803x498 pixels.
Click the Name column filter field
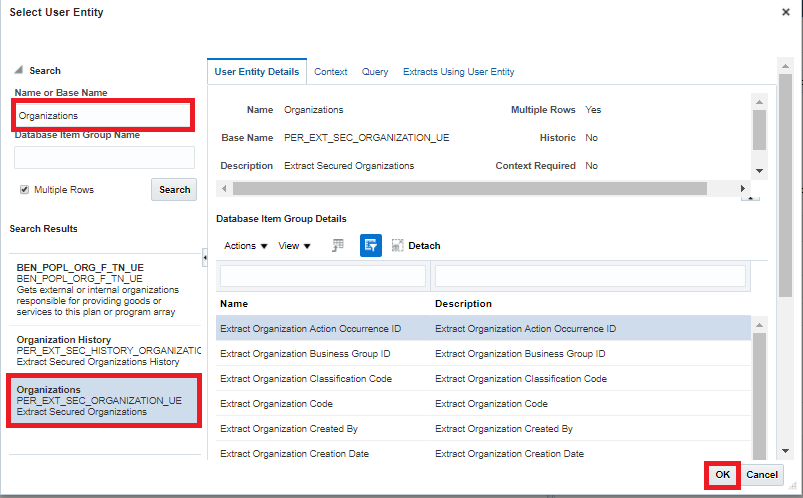(323, 276)
